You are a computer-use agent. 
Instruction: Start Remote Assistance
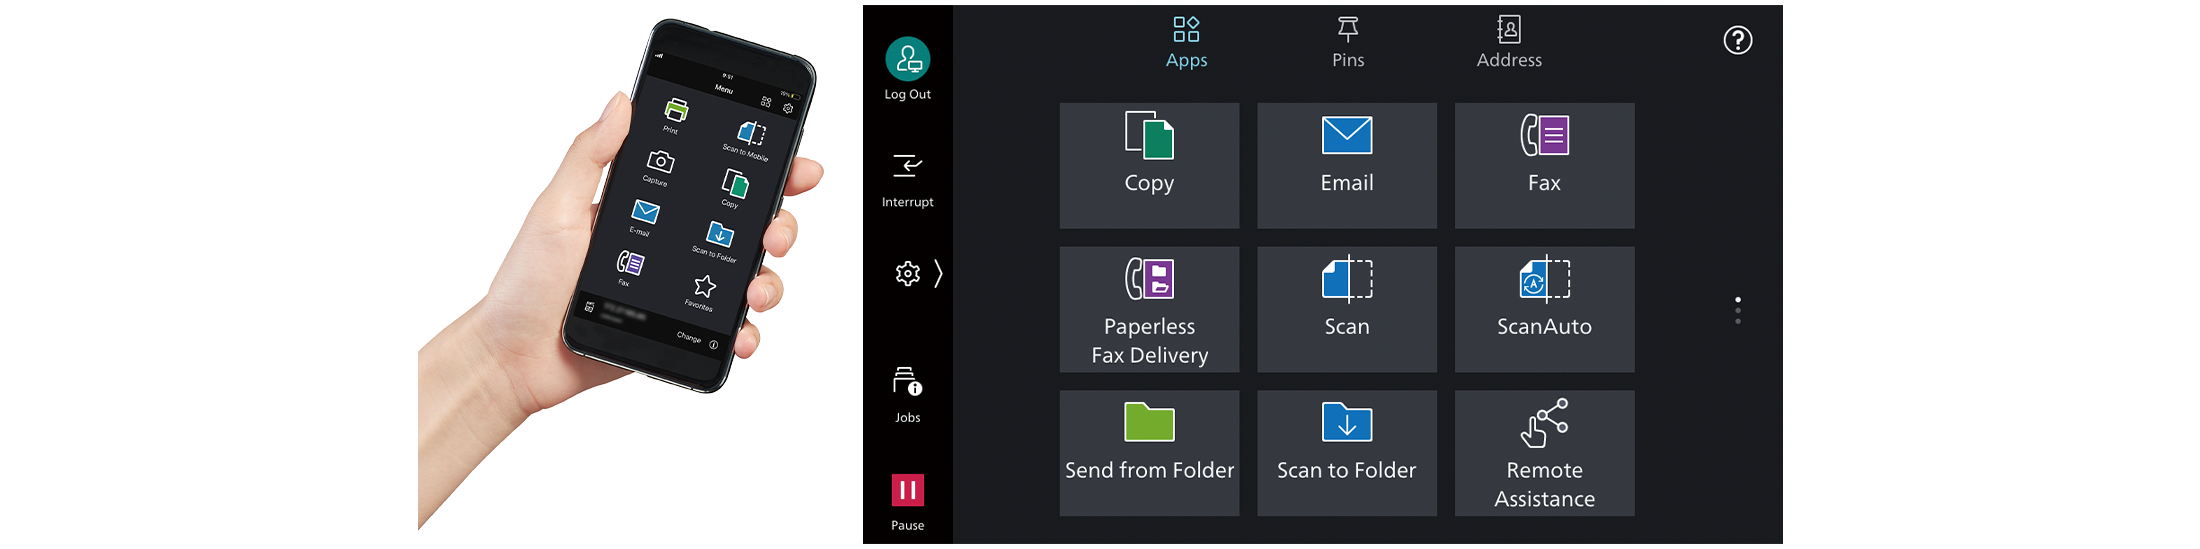[x=1544, y=453]
